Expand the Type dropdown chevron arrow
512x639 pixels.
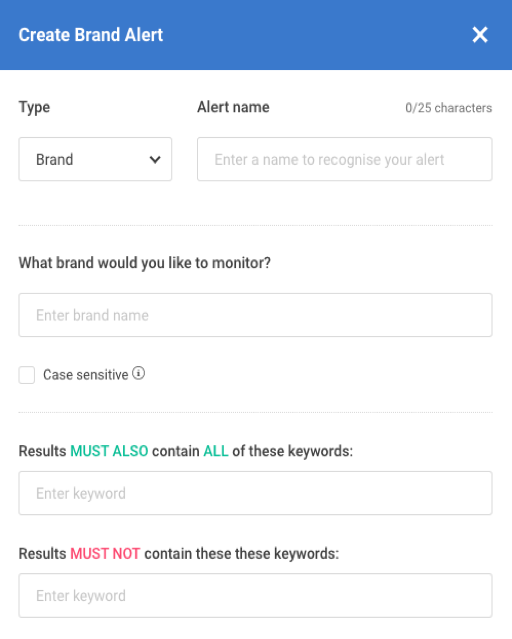point(155,159)
